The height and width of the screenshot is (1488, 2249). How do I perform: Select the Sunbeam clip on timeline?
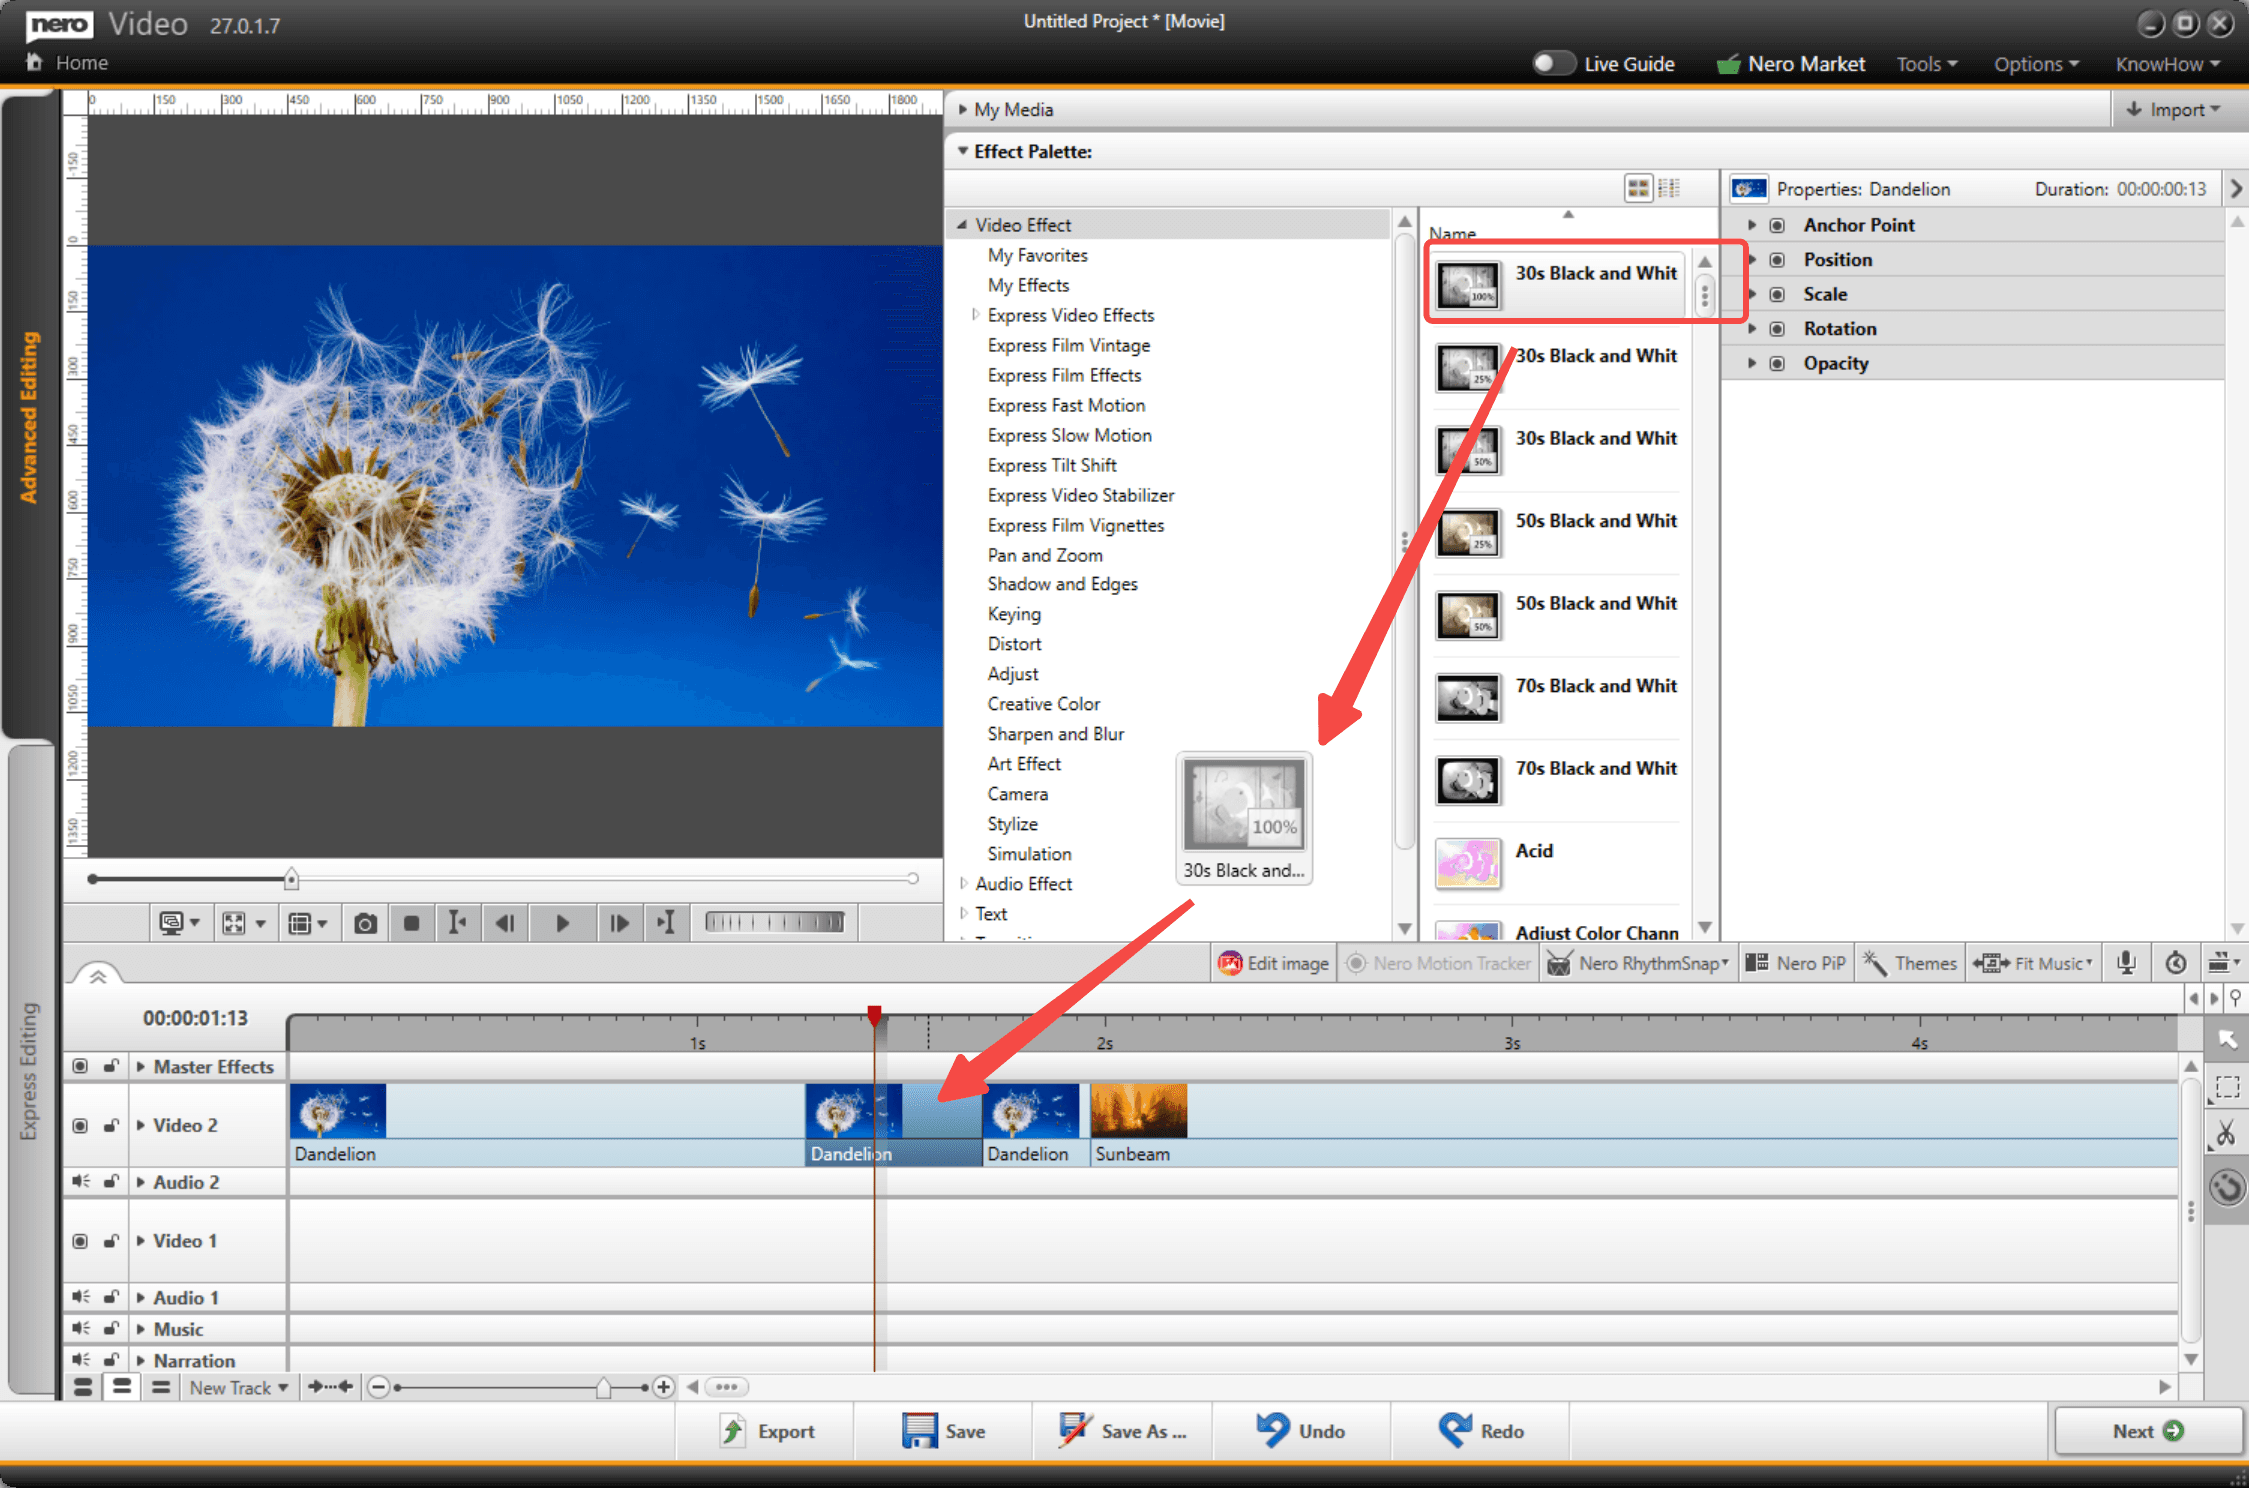[x=1138, y=1124]
